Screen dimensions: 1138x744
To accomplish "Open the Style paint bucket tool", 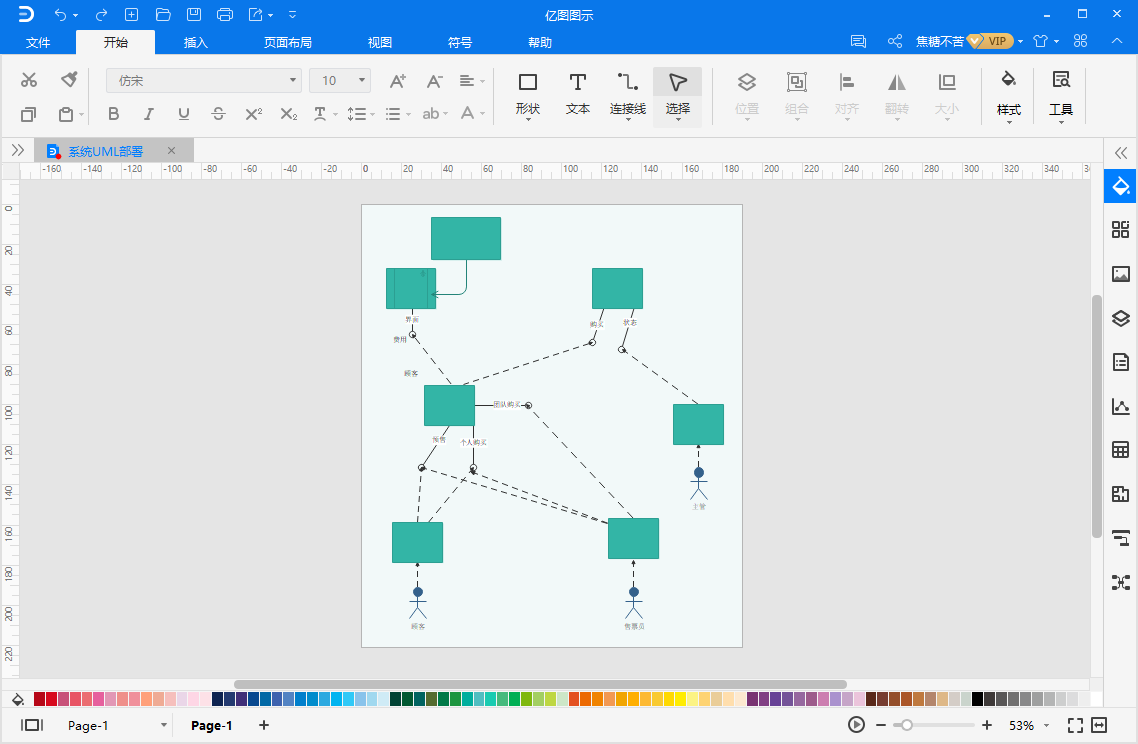I will [1009, 96].
